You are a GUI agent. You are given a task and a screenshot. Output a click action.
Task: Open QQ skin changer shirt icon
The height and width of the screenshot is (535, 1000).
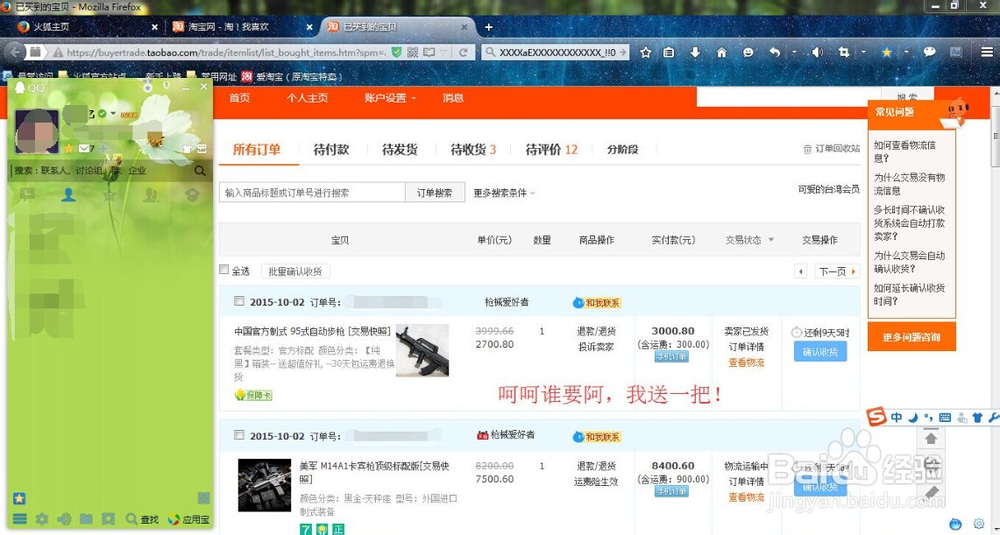coord(186,149)
